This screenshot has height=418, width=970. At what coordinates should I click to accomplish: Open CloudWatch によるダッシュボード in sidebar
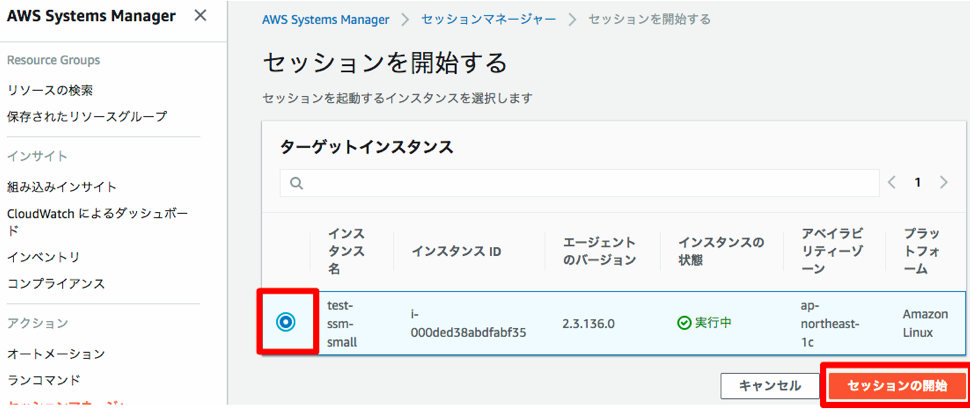click(98, 221)
